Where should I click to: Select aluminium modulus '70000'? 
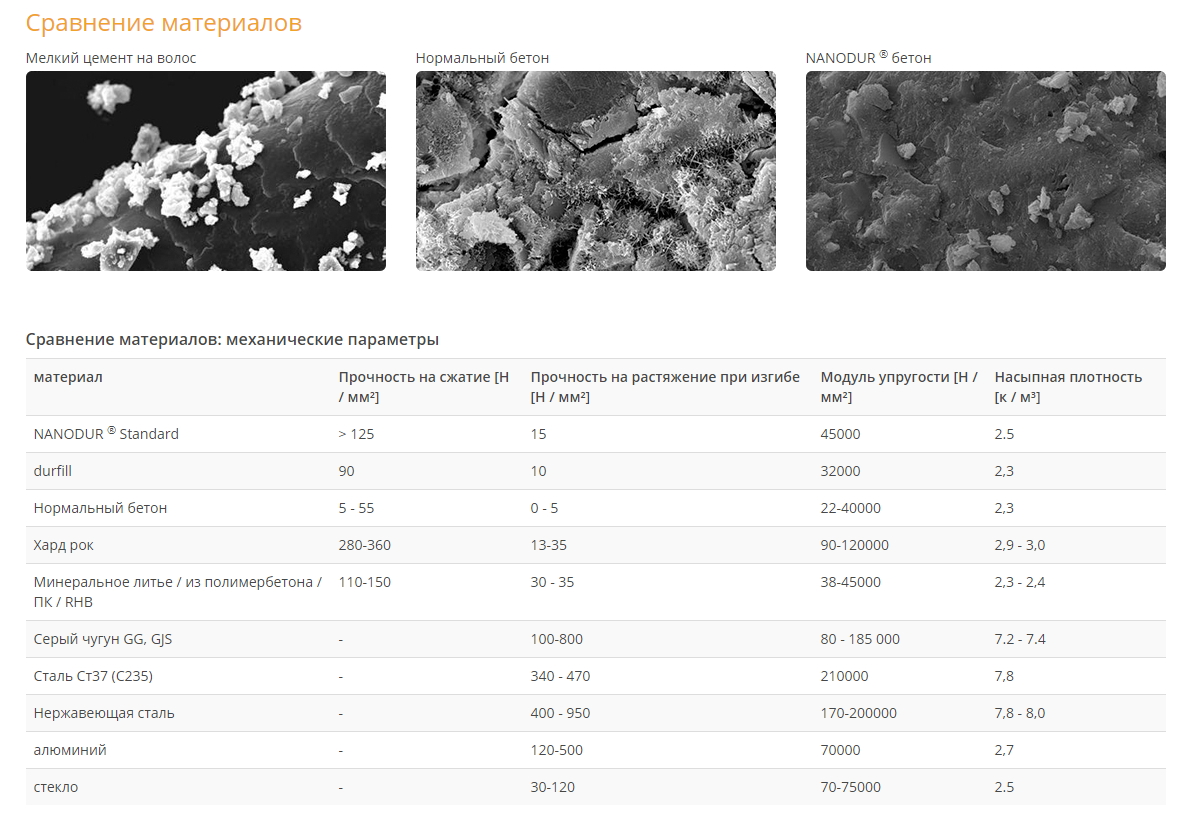point(840,750)
